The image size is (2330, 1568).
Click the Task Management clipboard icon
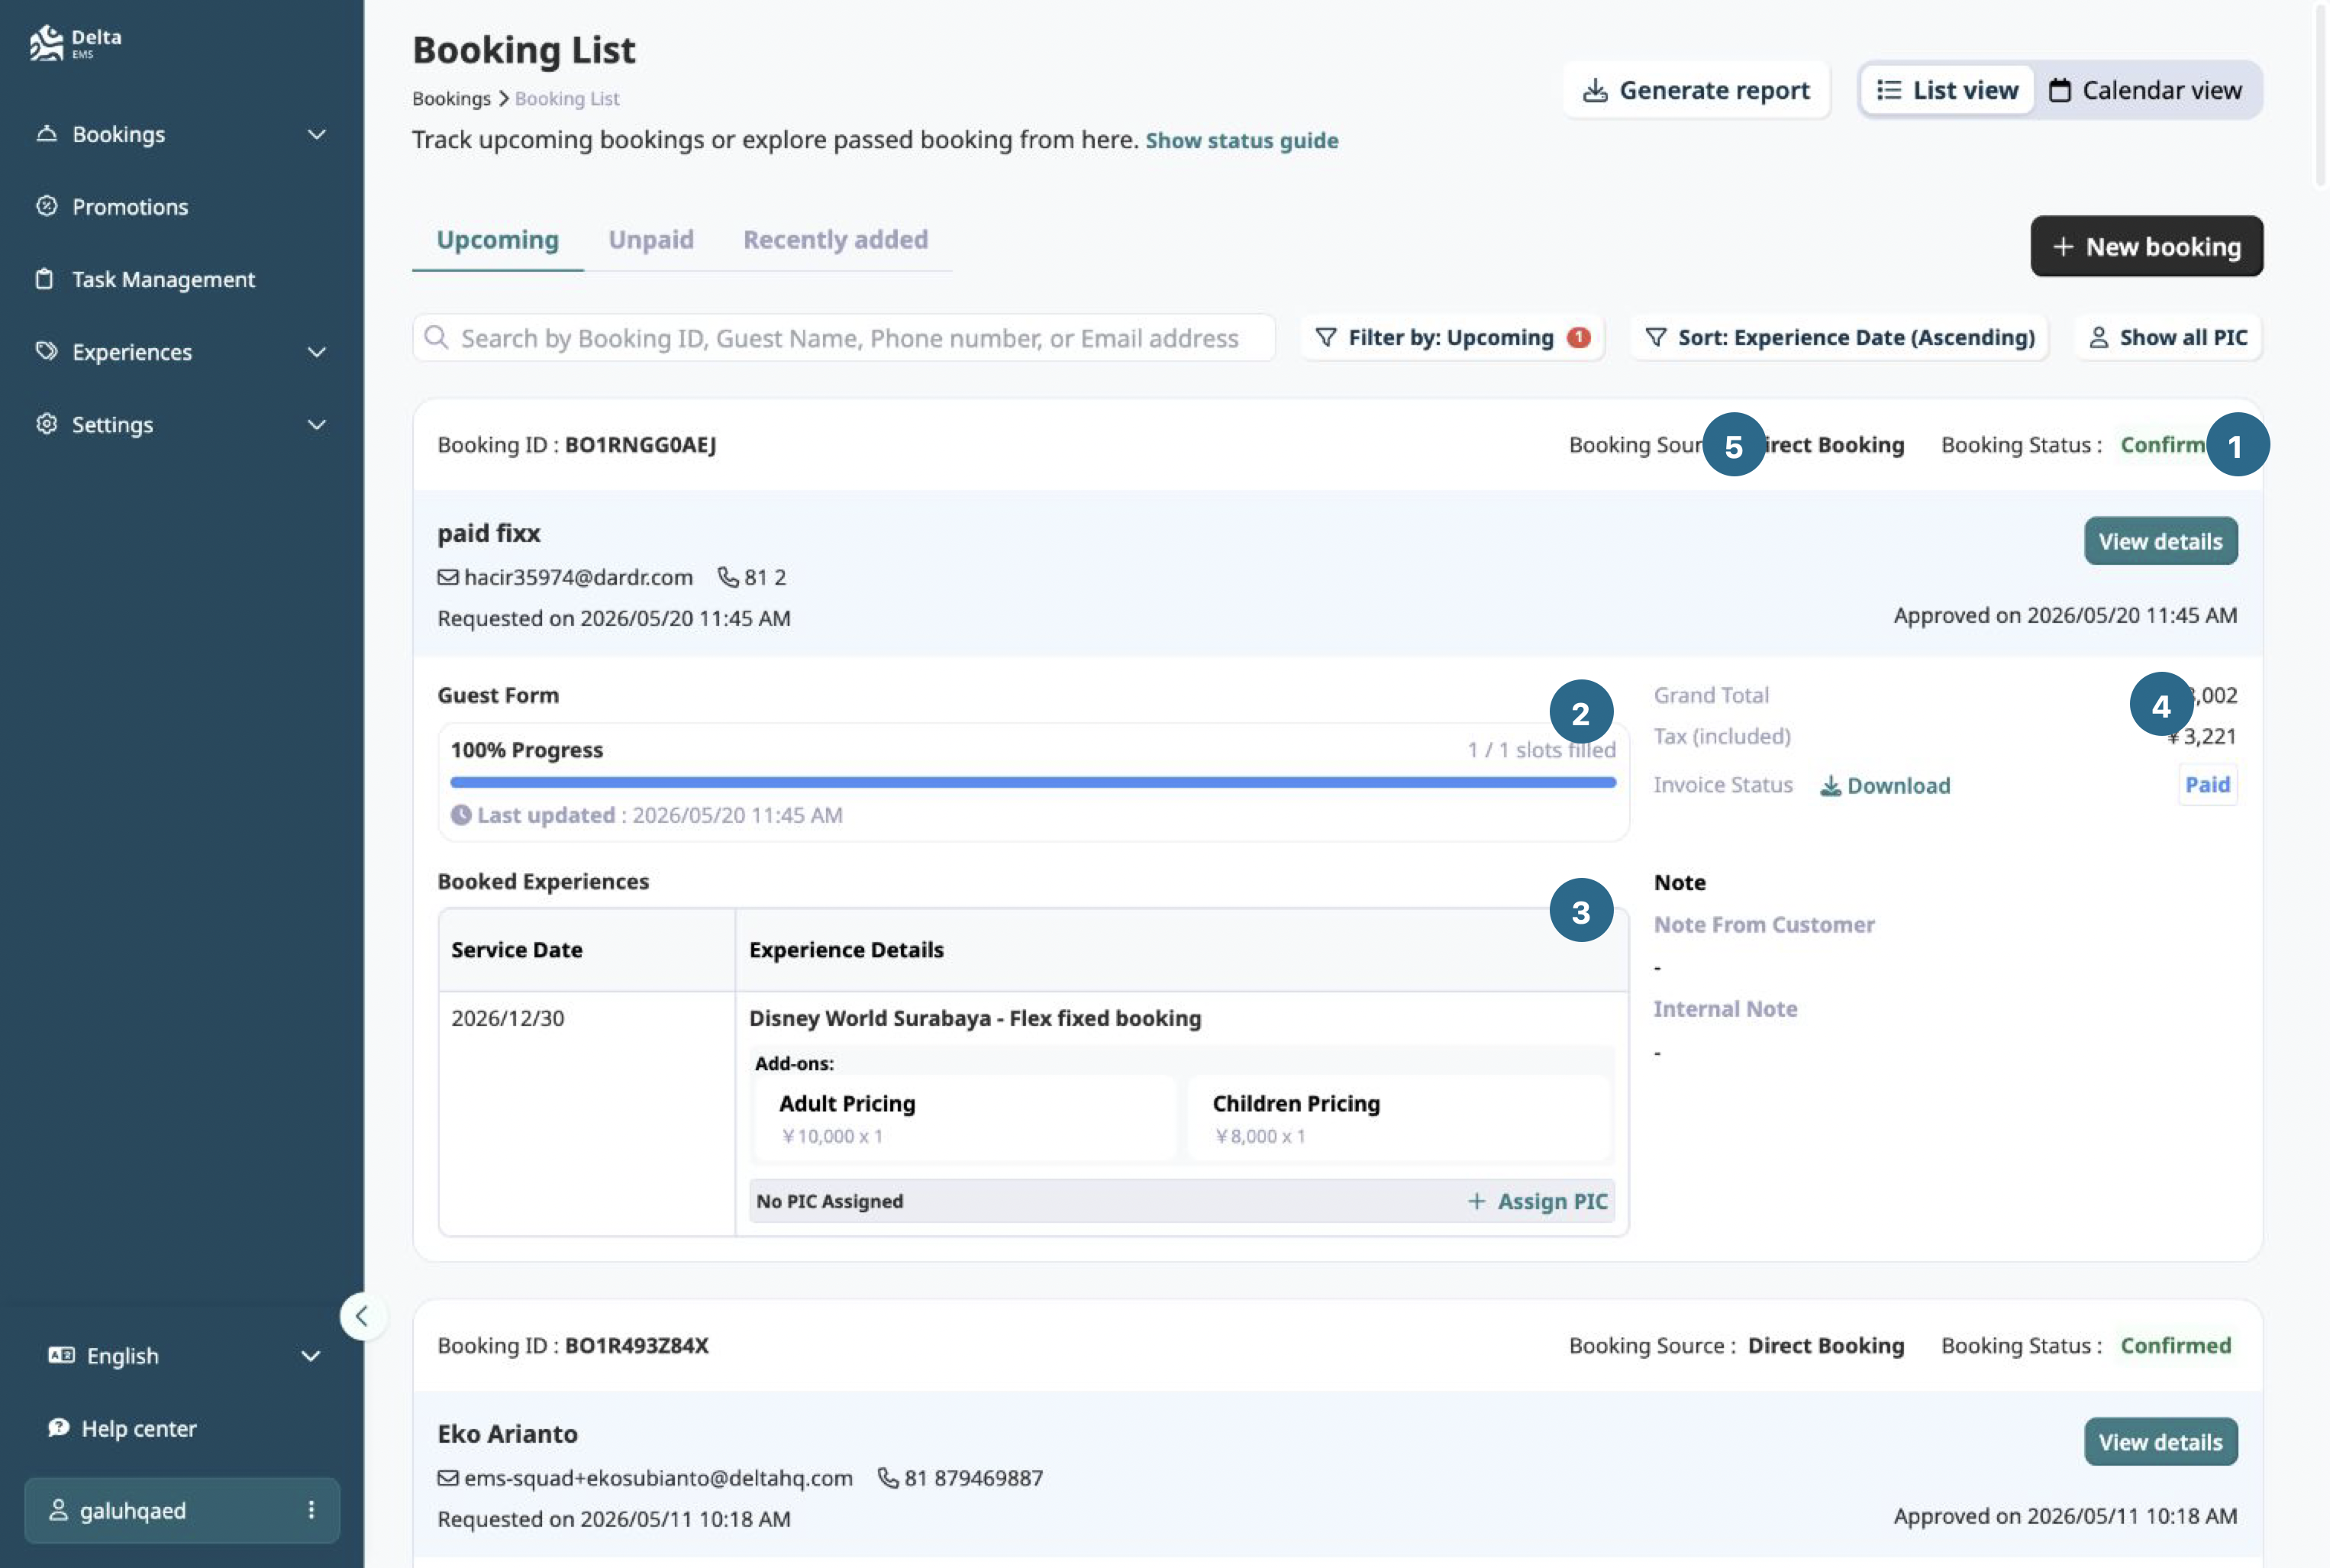pos(44,279)
